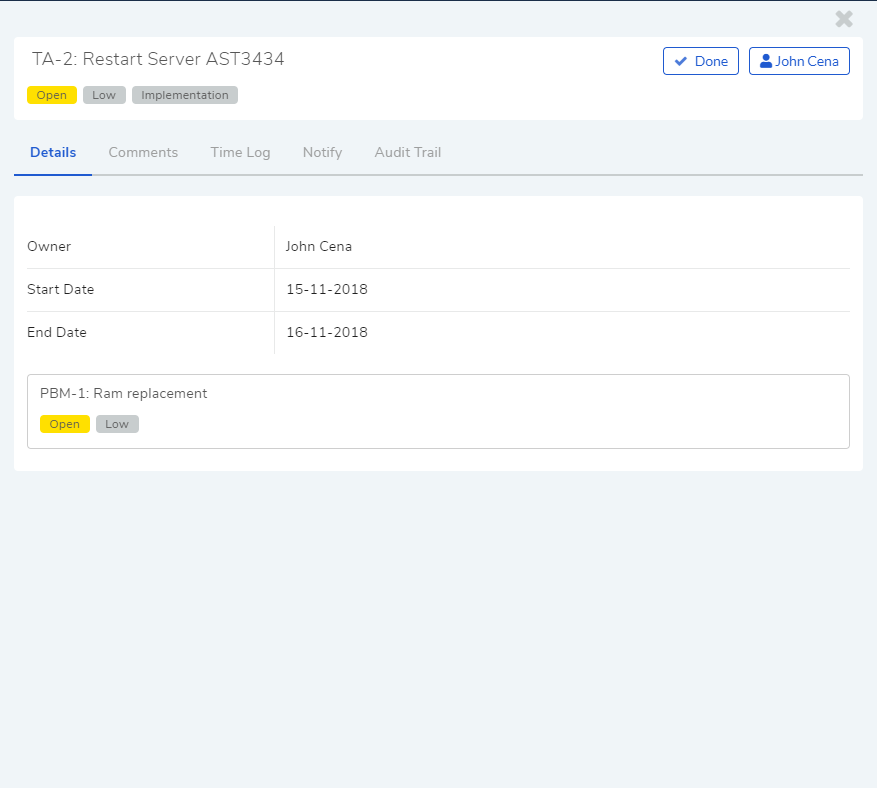877x788 pixels.
Task: Click the Low badge on PBM-1 card
Action: click(117, 424)
